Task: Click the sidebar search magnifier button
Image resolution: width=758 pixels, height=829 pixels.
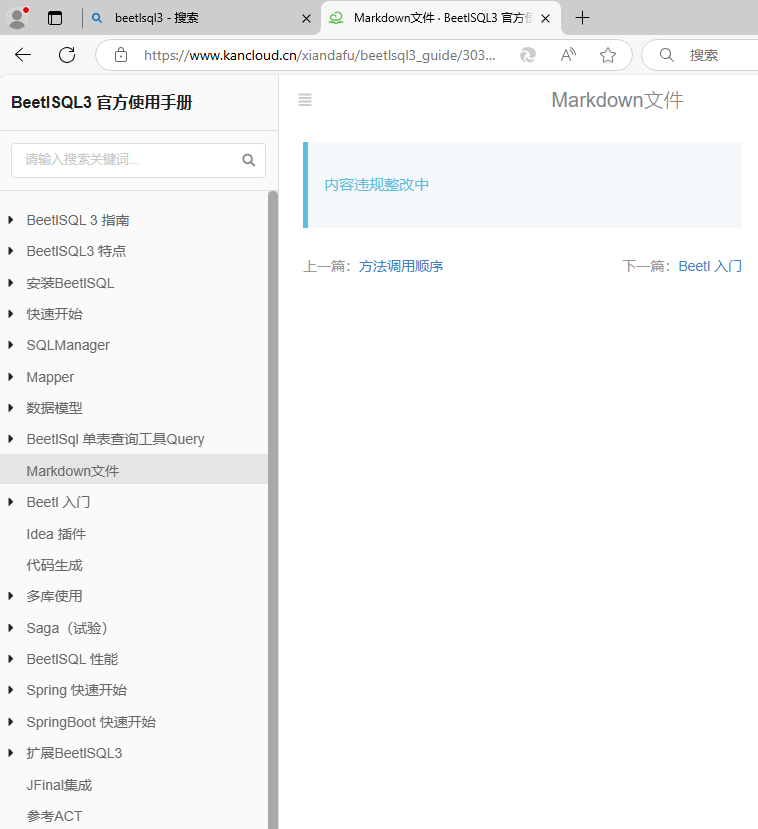Action: [248, 160]
